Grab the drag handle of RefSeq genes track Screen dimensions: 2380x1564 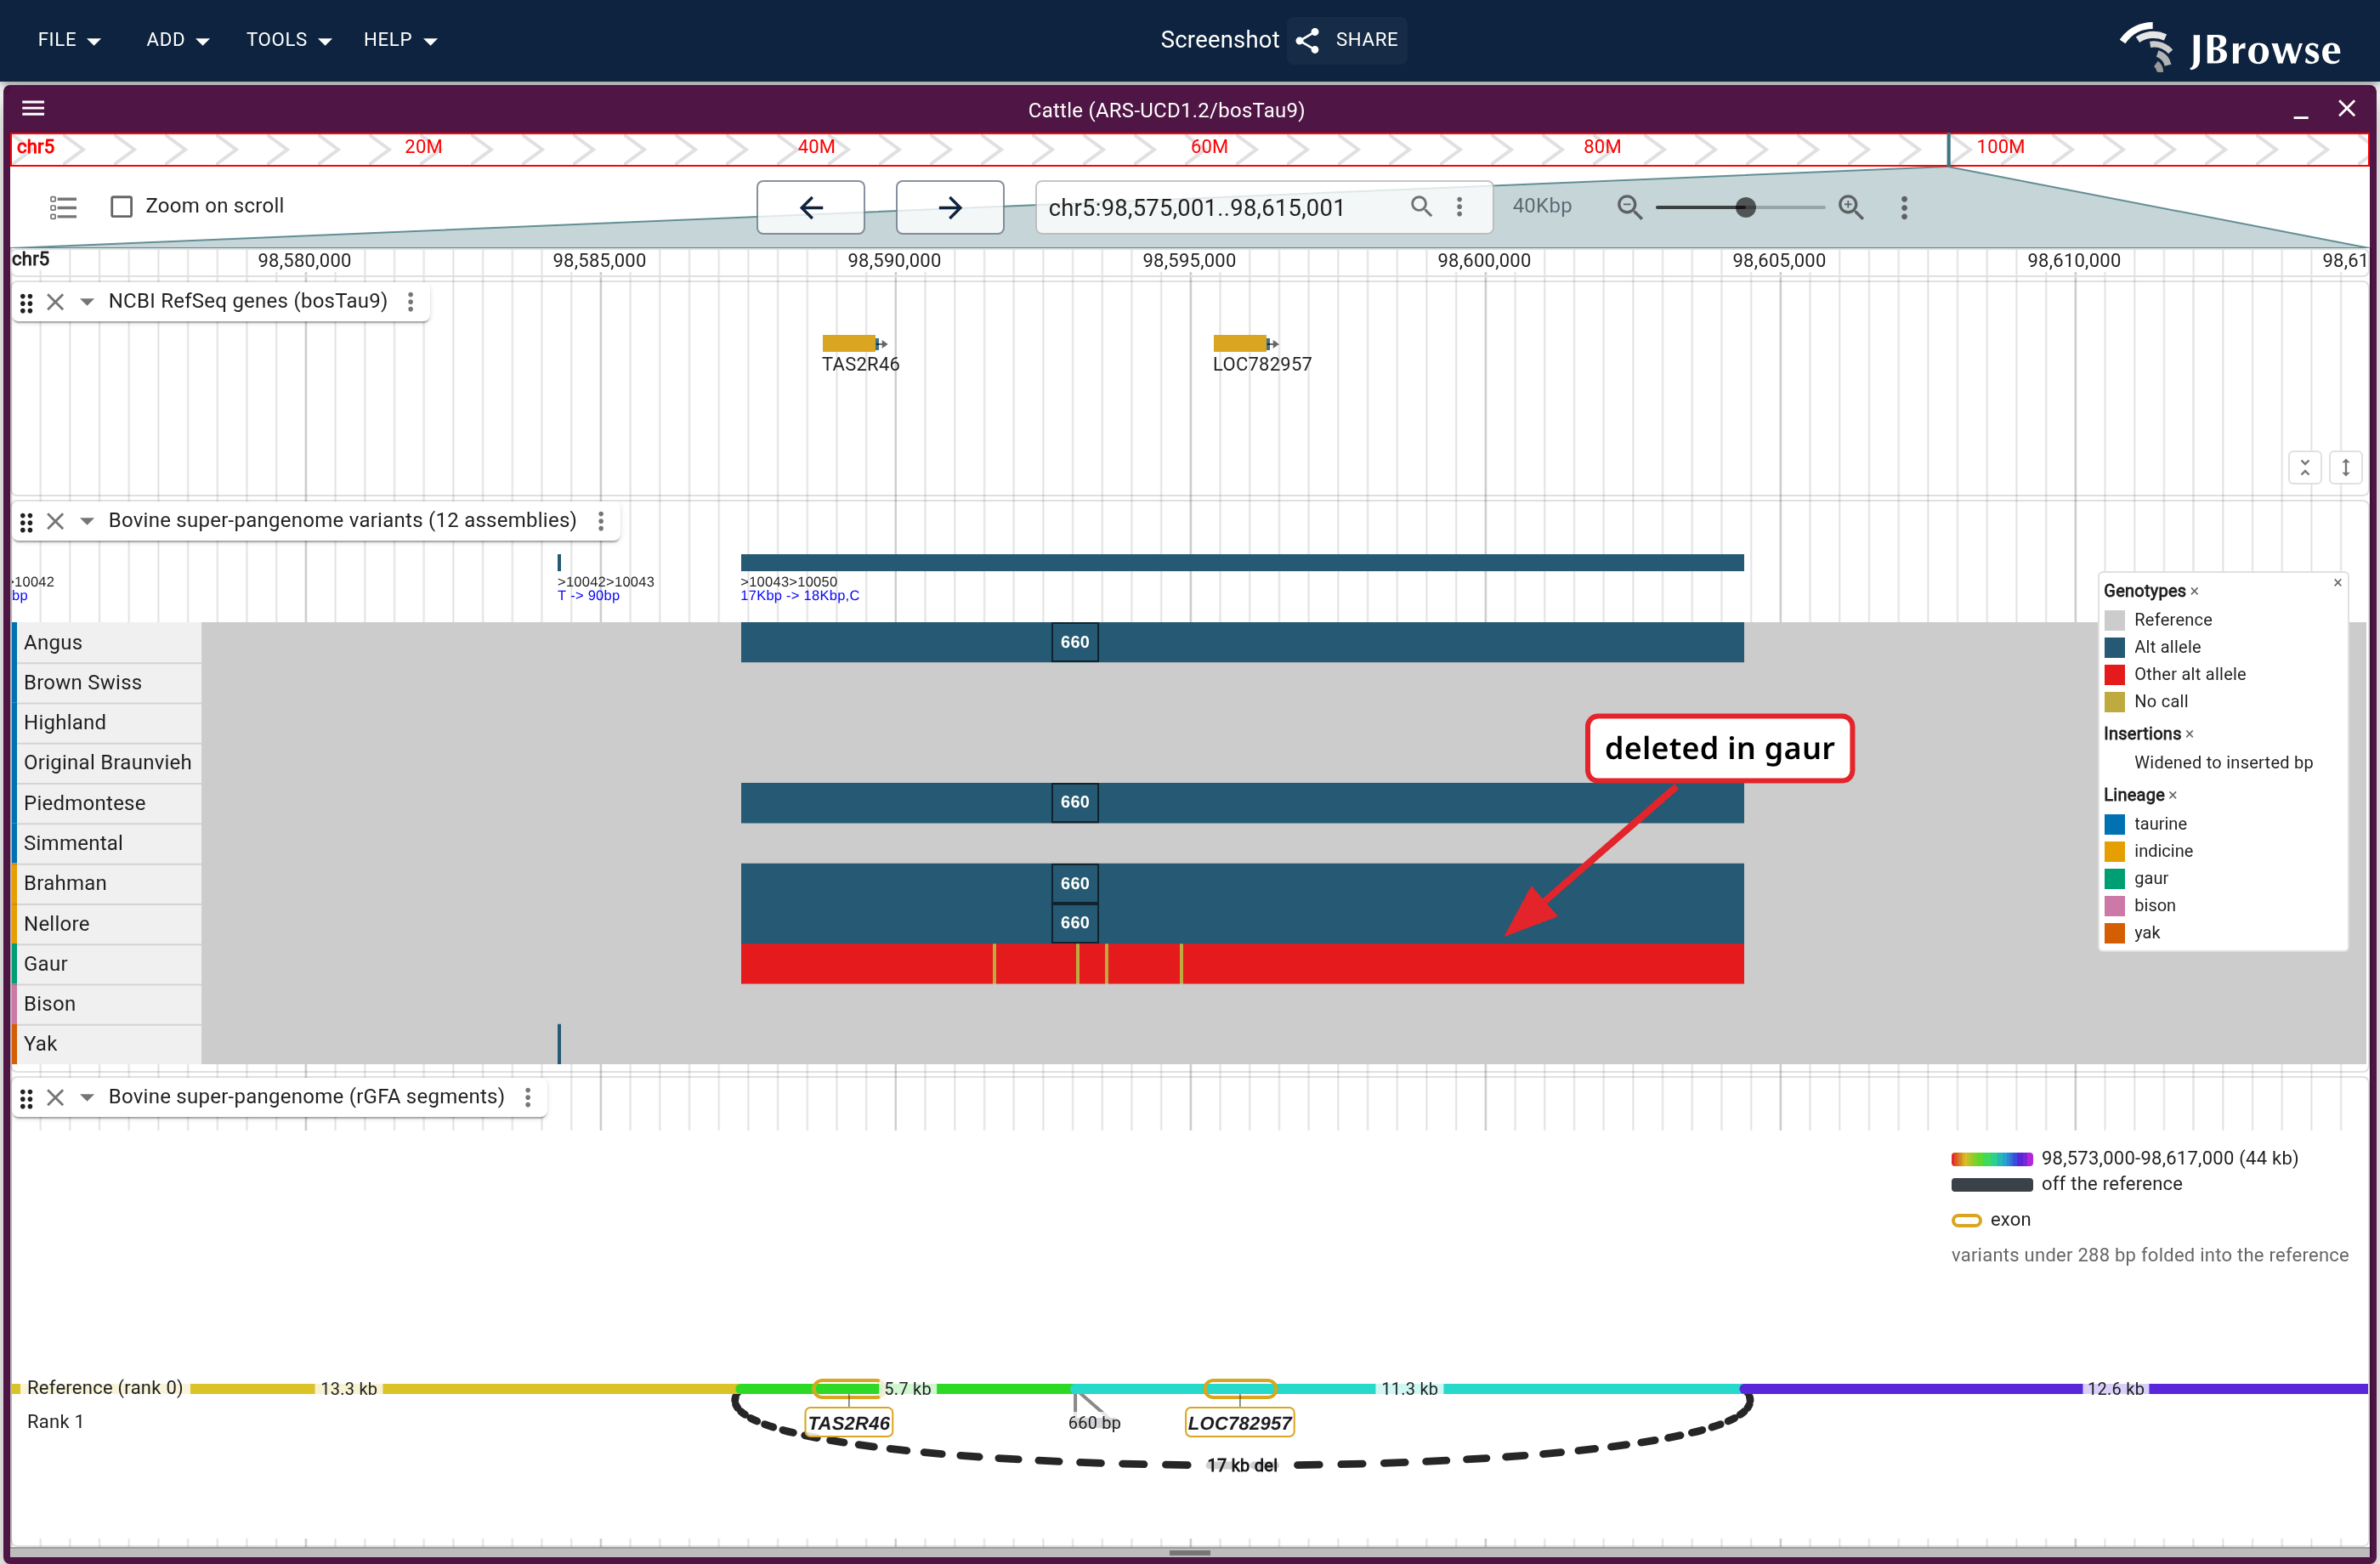click(x=27, y=302)
